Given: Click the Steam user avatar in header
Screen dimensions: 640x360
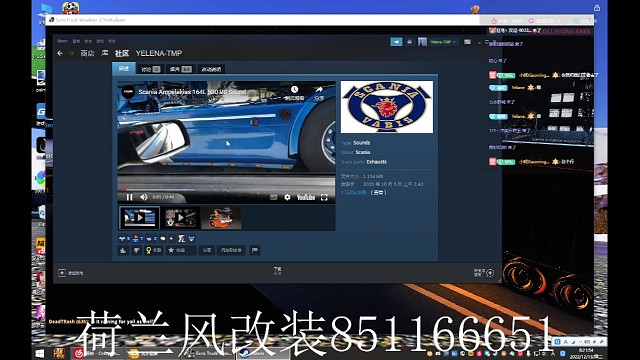Looking at the screenshot, I should [x=422, y=42].
